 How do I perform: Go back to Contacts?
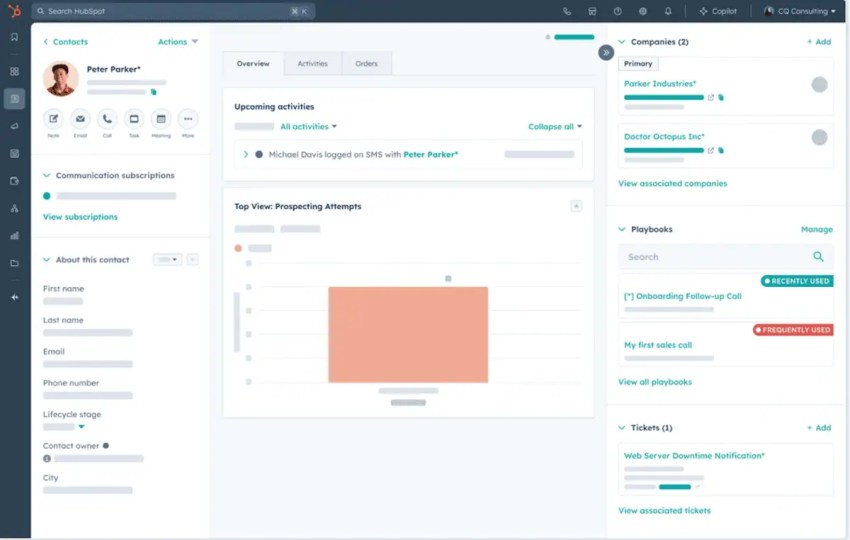(x=66, y=42)
